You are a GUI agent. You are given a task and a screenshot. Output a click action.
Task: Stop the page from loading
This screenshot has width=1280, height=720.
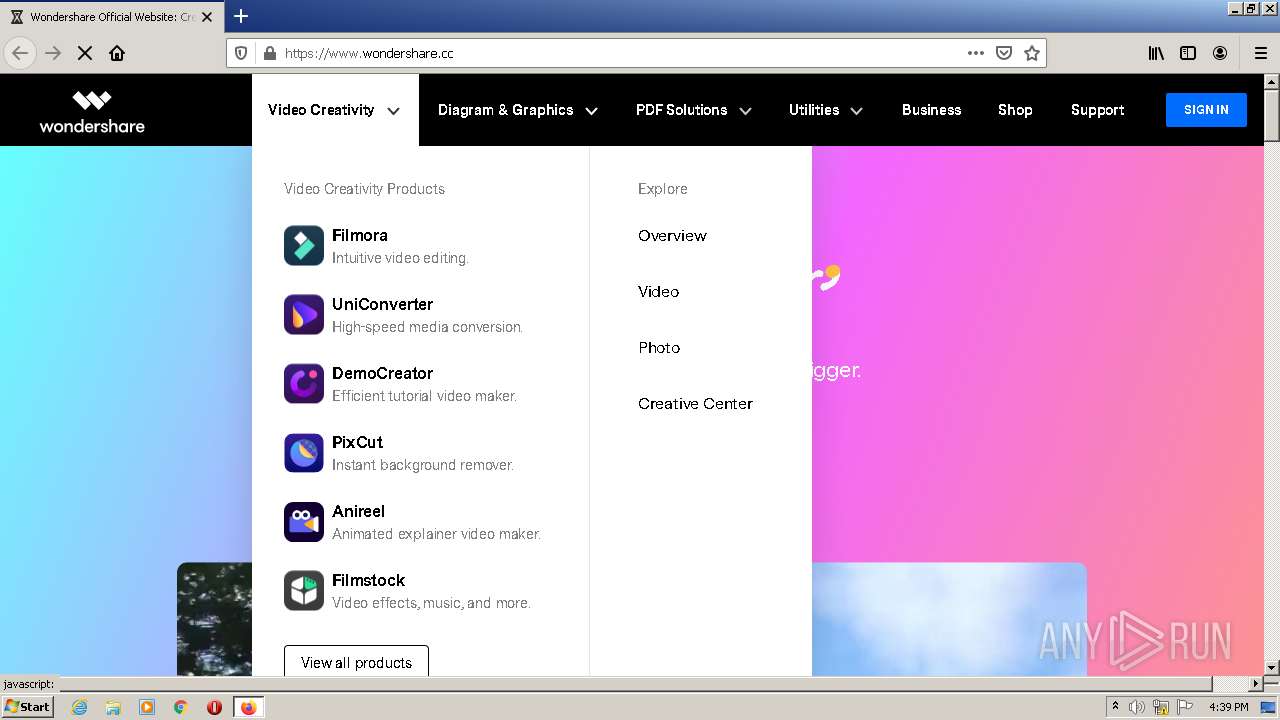click(85, 53)
